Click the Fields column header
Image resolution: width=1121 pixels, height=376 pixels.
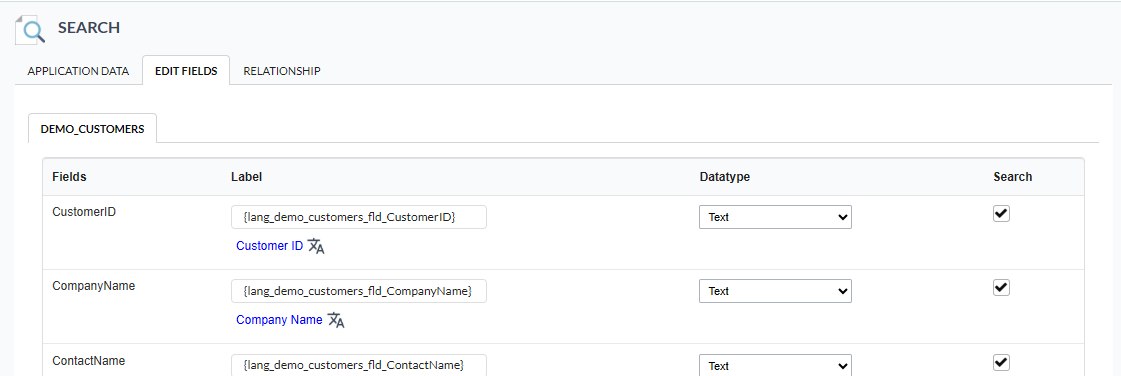coord(69,177)
